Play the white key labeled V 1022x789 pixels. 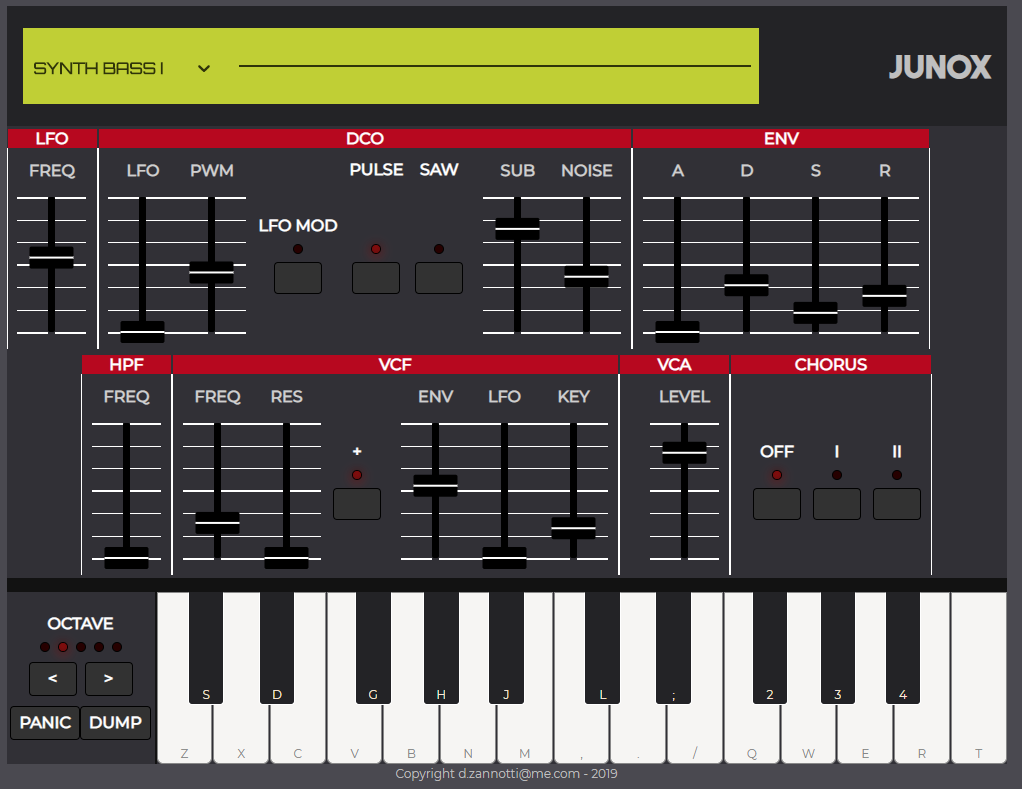point(355,733)
